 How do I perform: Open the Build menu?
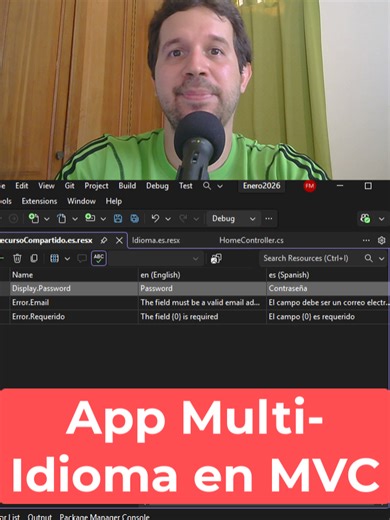[x=127, y=186]
